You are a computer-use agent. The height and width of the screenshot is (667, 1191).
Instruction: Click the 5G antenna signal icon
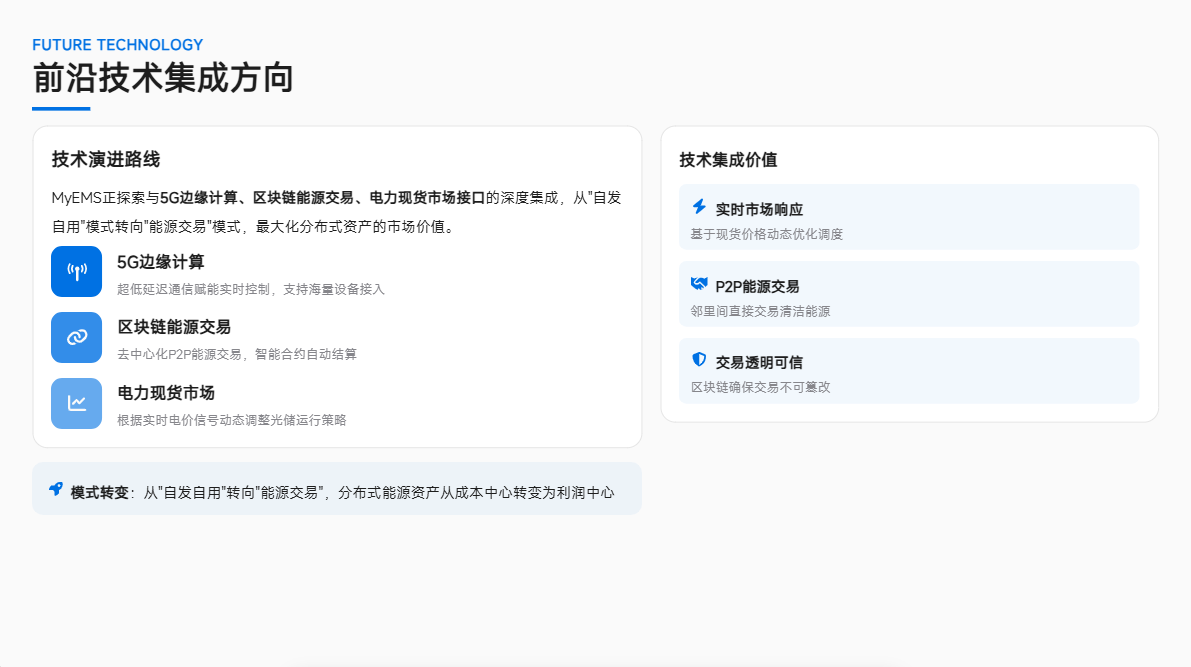77,271
